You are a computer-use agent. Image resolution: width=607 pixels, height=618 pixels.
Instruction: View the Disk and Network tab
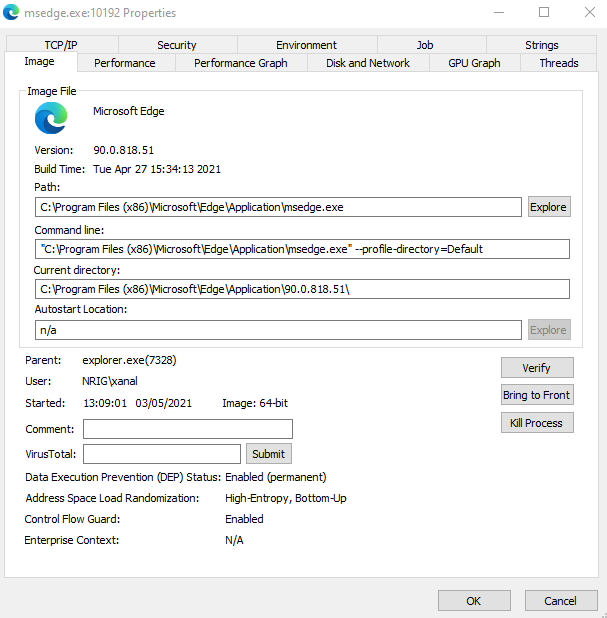pos(368,63)
